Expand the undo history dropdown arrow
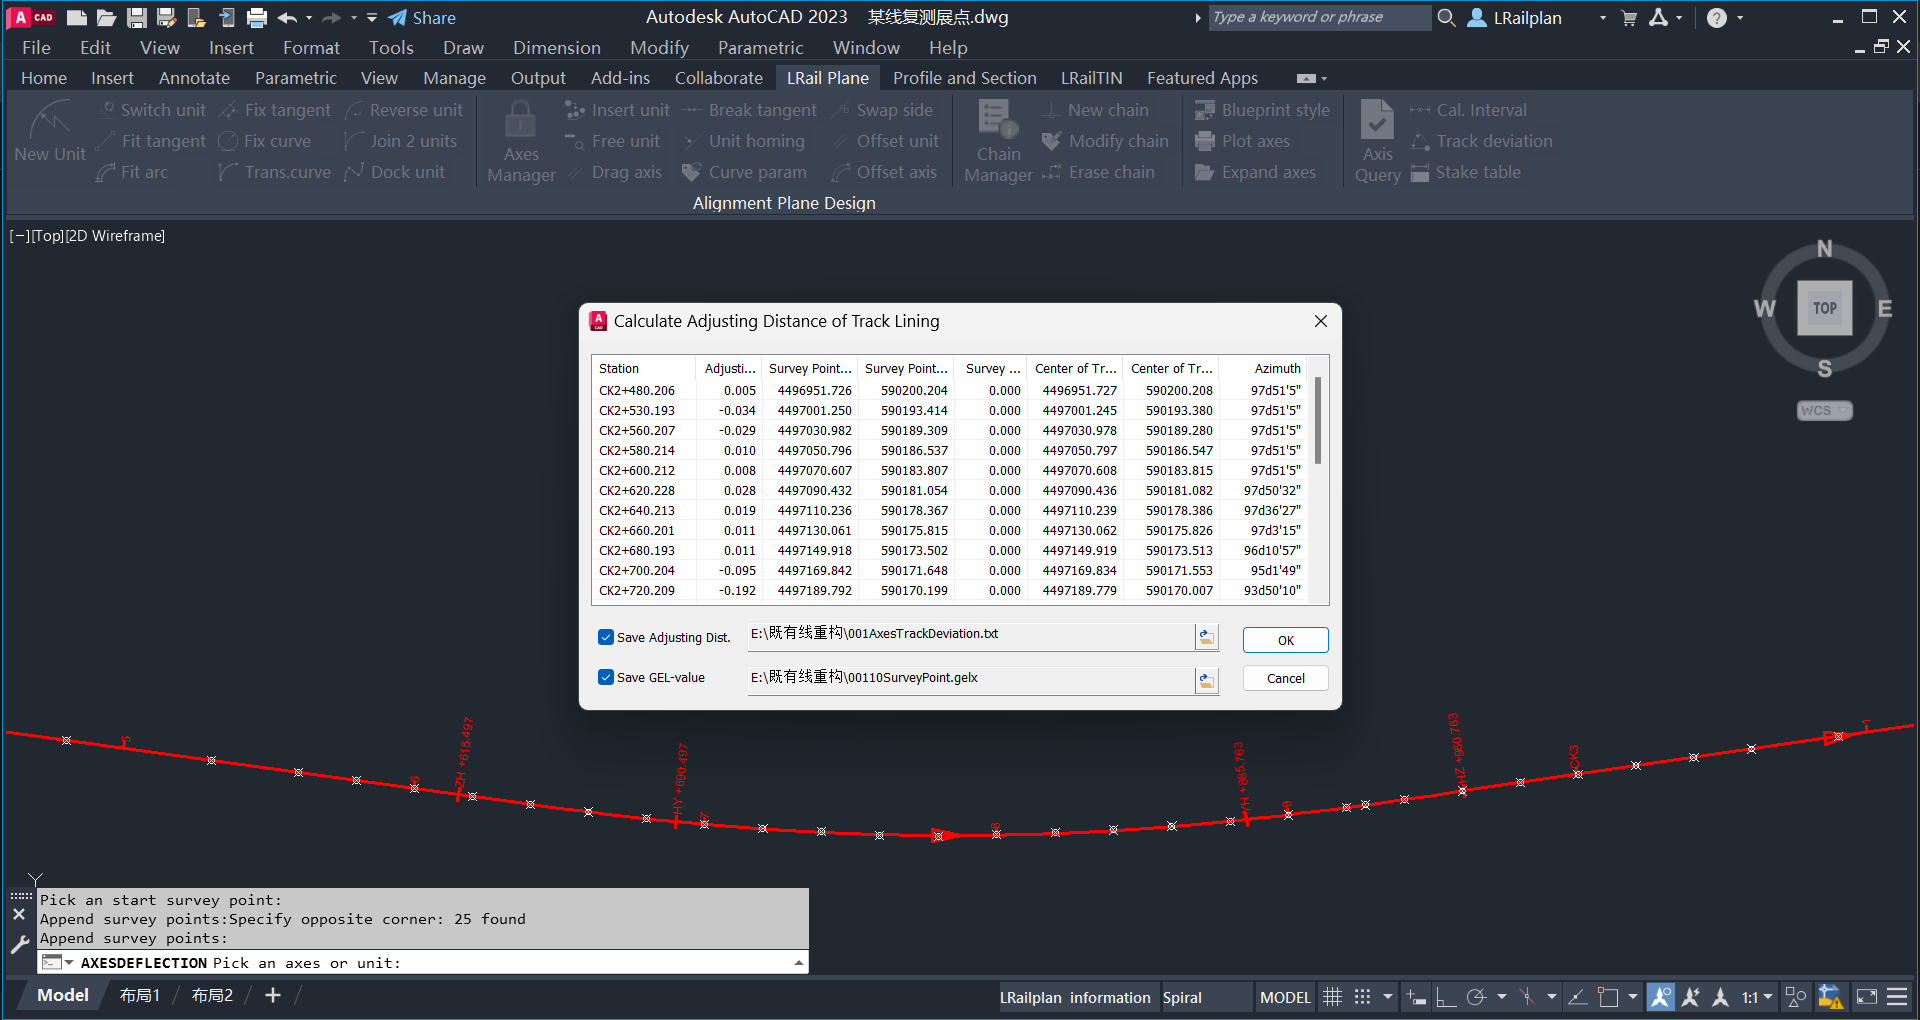The height and width of the screenshot is (1020, 1920). click(309, 18)
